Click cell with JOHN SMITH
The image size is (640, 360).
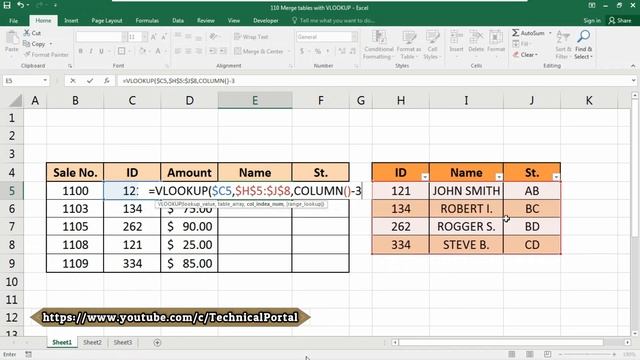click(x=466, y=191)
